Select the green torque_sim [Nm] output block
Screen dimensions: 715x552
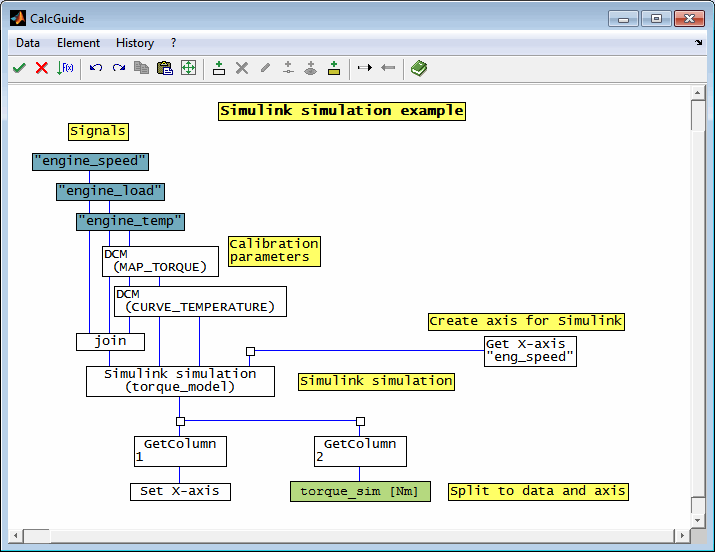click(360, 491)
